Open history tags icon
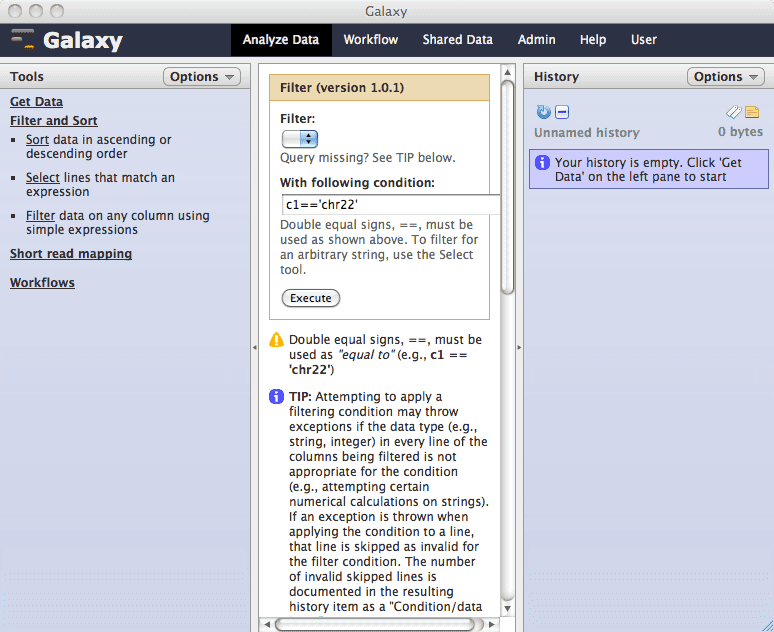This screenshot has height=632, width=774. coord(734,112)
